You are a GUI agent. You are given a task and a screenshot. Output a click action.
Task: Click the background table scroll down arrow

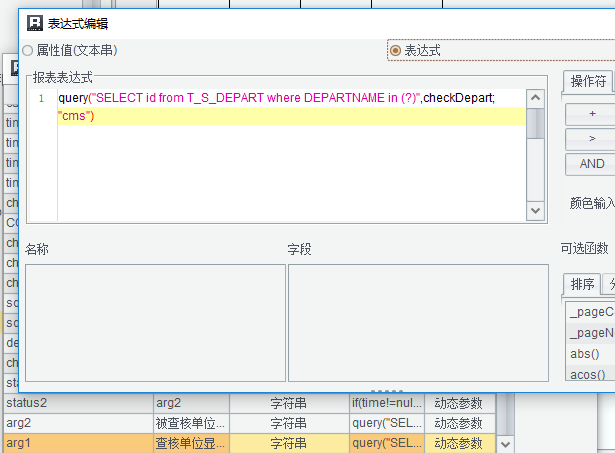[505, 444]
